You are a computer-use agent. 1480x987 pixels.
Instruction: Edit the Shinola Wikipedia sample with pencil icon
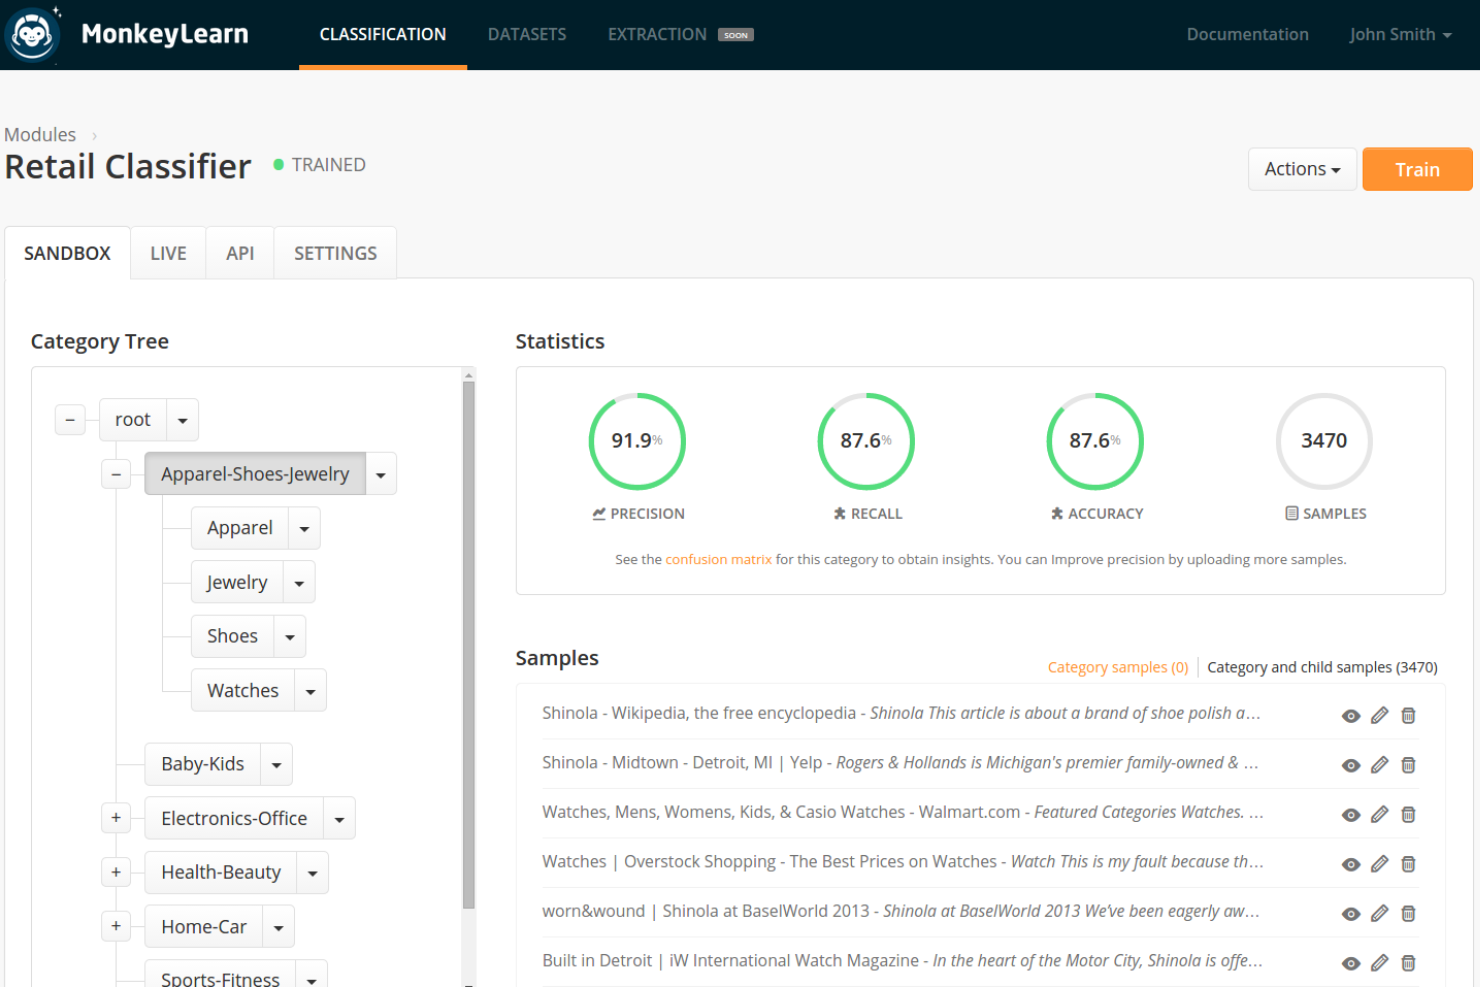[x=1380, y=715]
